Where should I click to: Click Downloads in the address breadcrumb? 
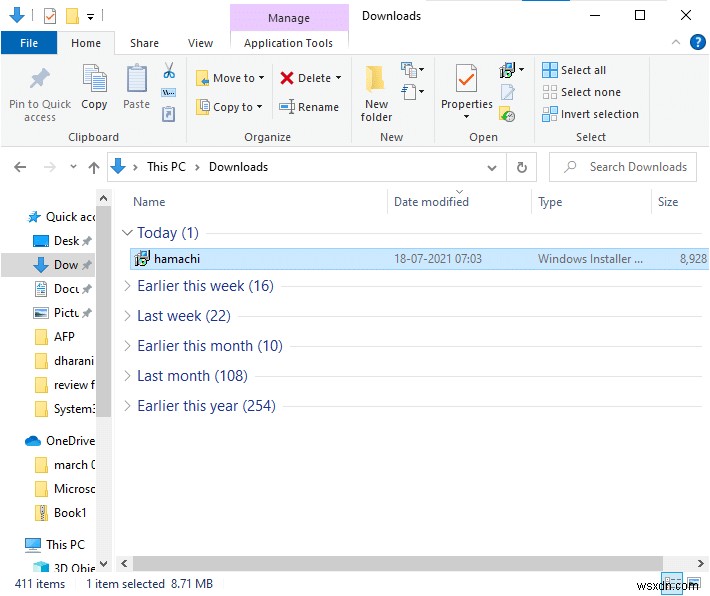[239, 167]
